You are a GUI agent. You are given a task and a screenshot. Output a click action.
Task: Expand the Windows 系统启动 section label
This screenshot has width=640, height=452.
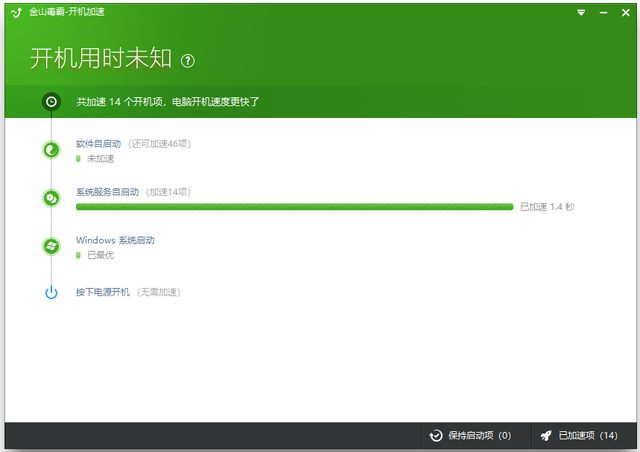tap(115, 240)
